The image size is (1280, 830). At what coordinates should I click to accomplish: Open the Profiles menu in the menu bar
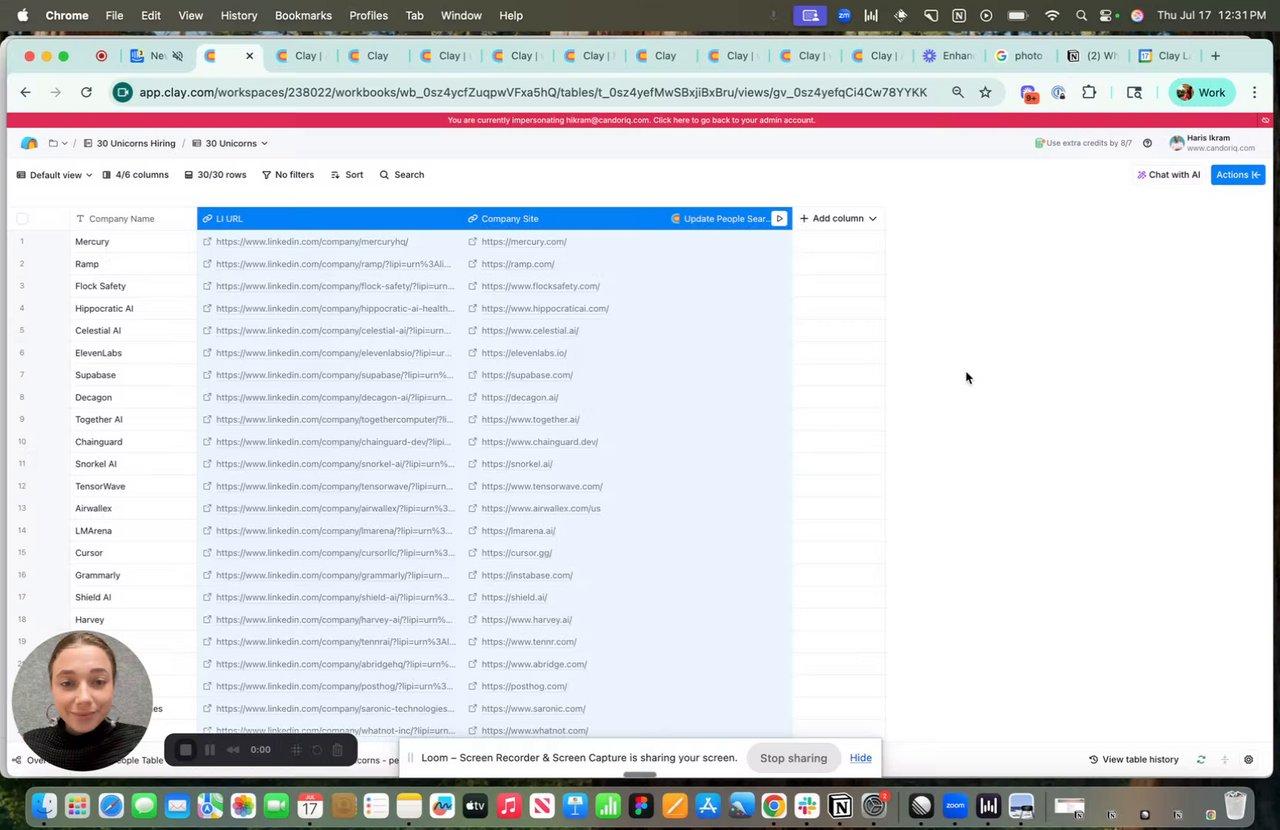pyautogui.click(x=368, y=15)
